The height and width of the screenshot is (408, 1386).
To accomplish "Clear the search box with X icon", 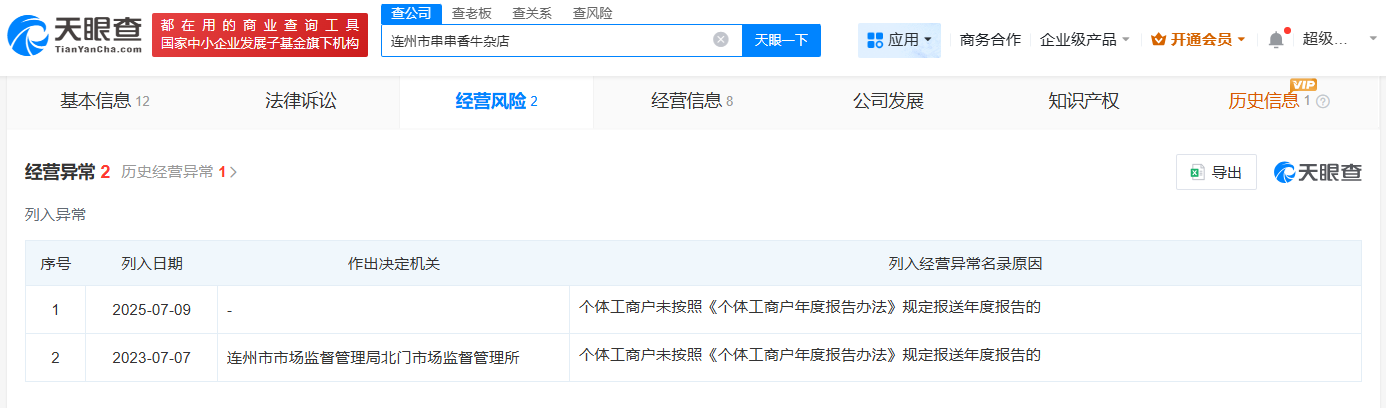I will (720, 40).
